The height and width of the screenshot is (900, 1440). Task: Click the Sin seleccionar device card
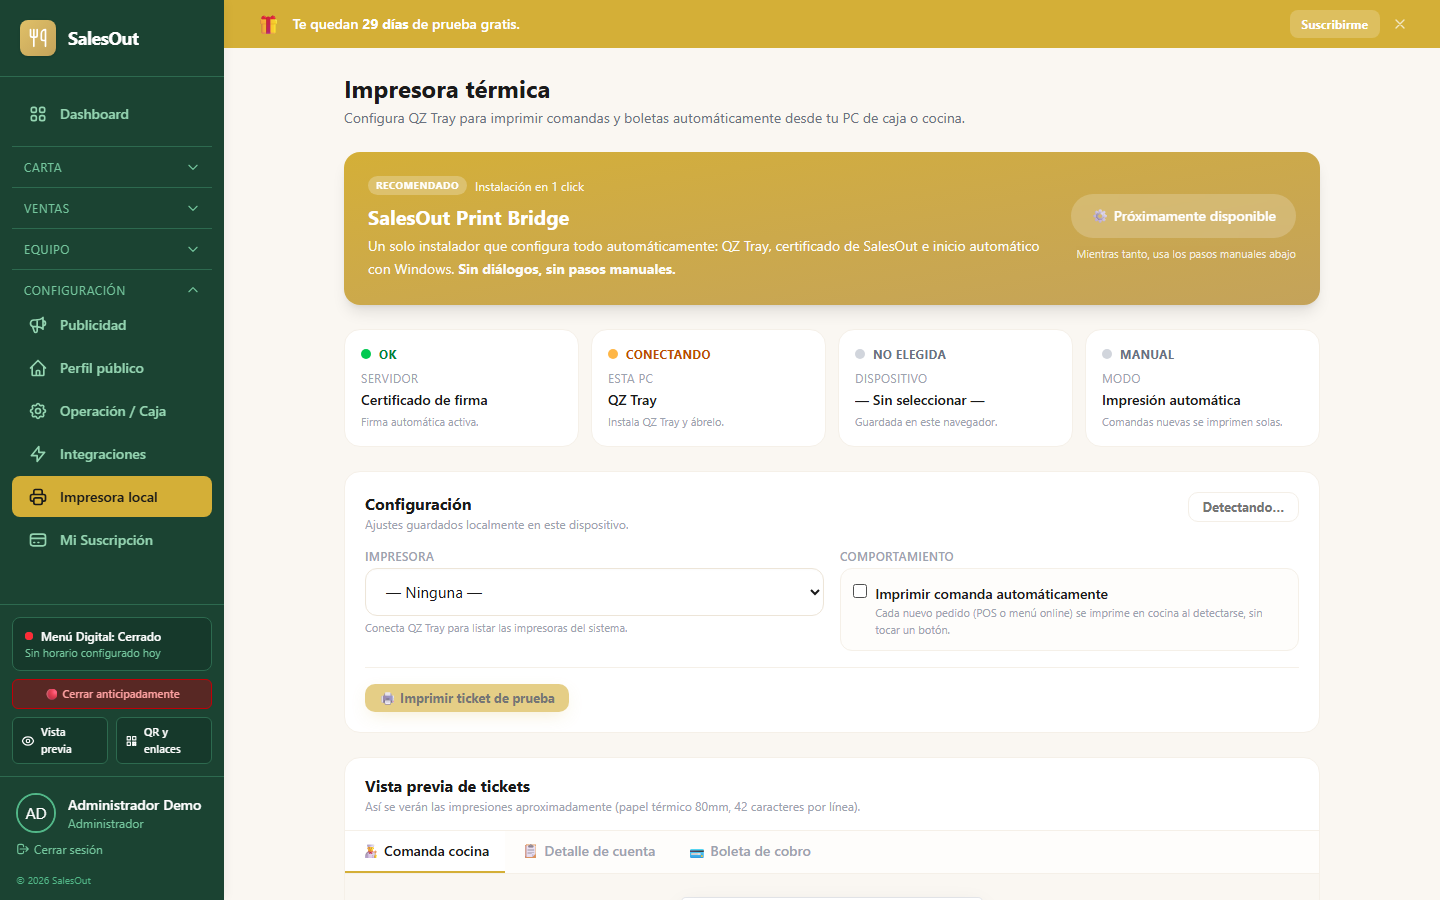(x=955, y=388)
